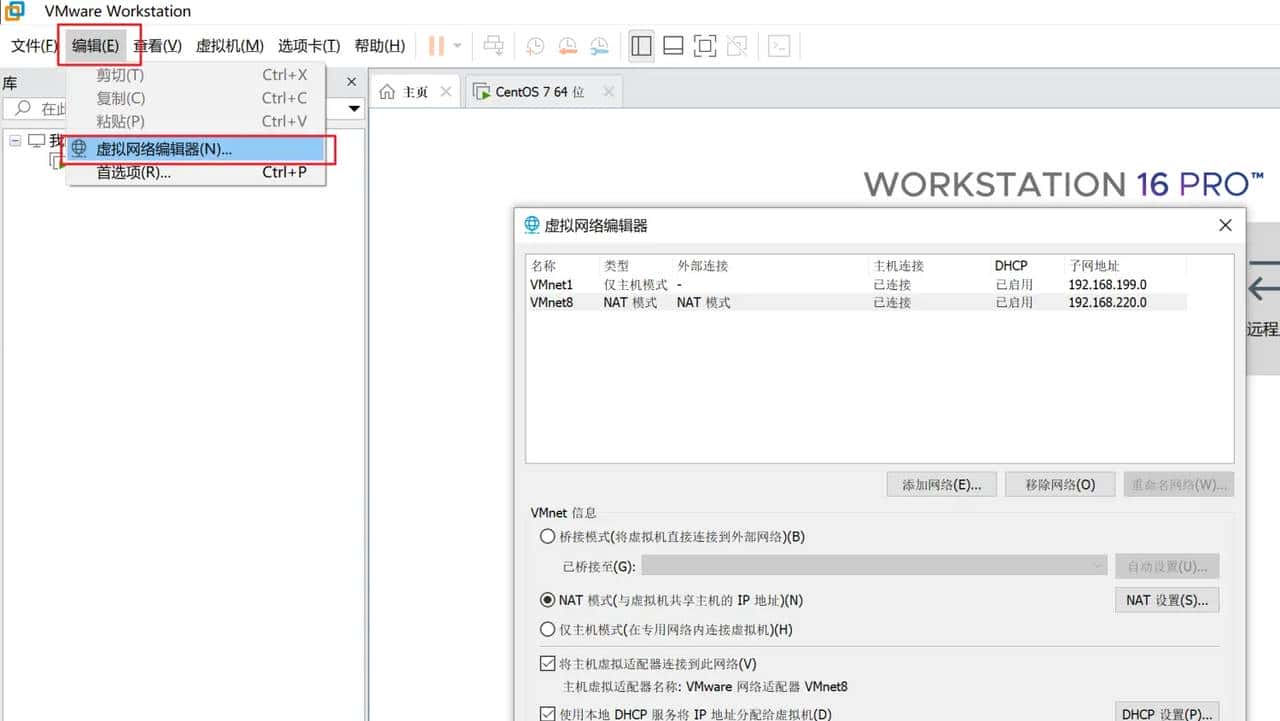This screenshot has width=1280, height=721.
Task: Click the pause virtual machine toolbar icon
Action: (436, 46)
